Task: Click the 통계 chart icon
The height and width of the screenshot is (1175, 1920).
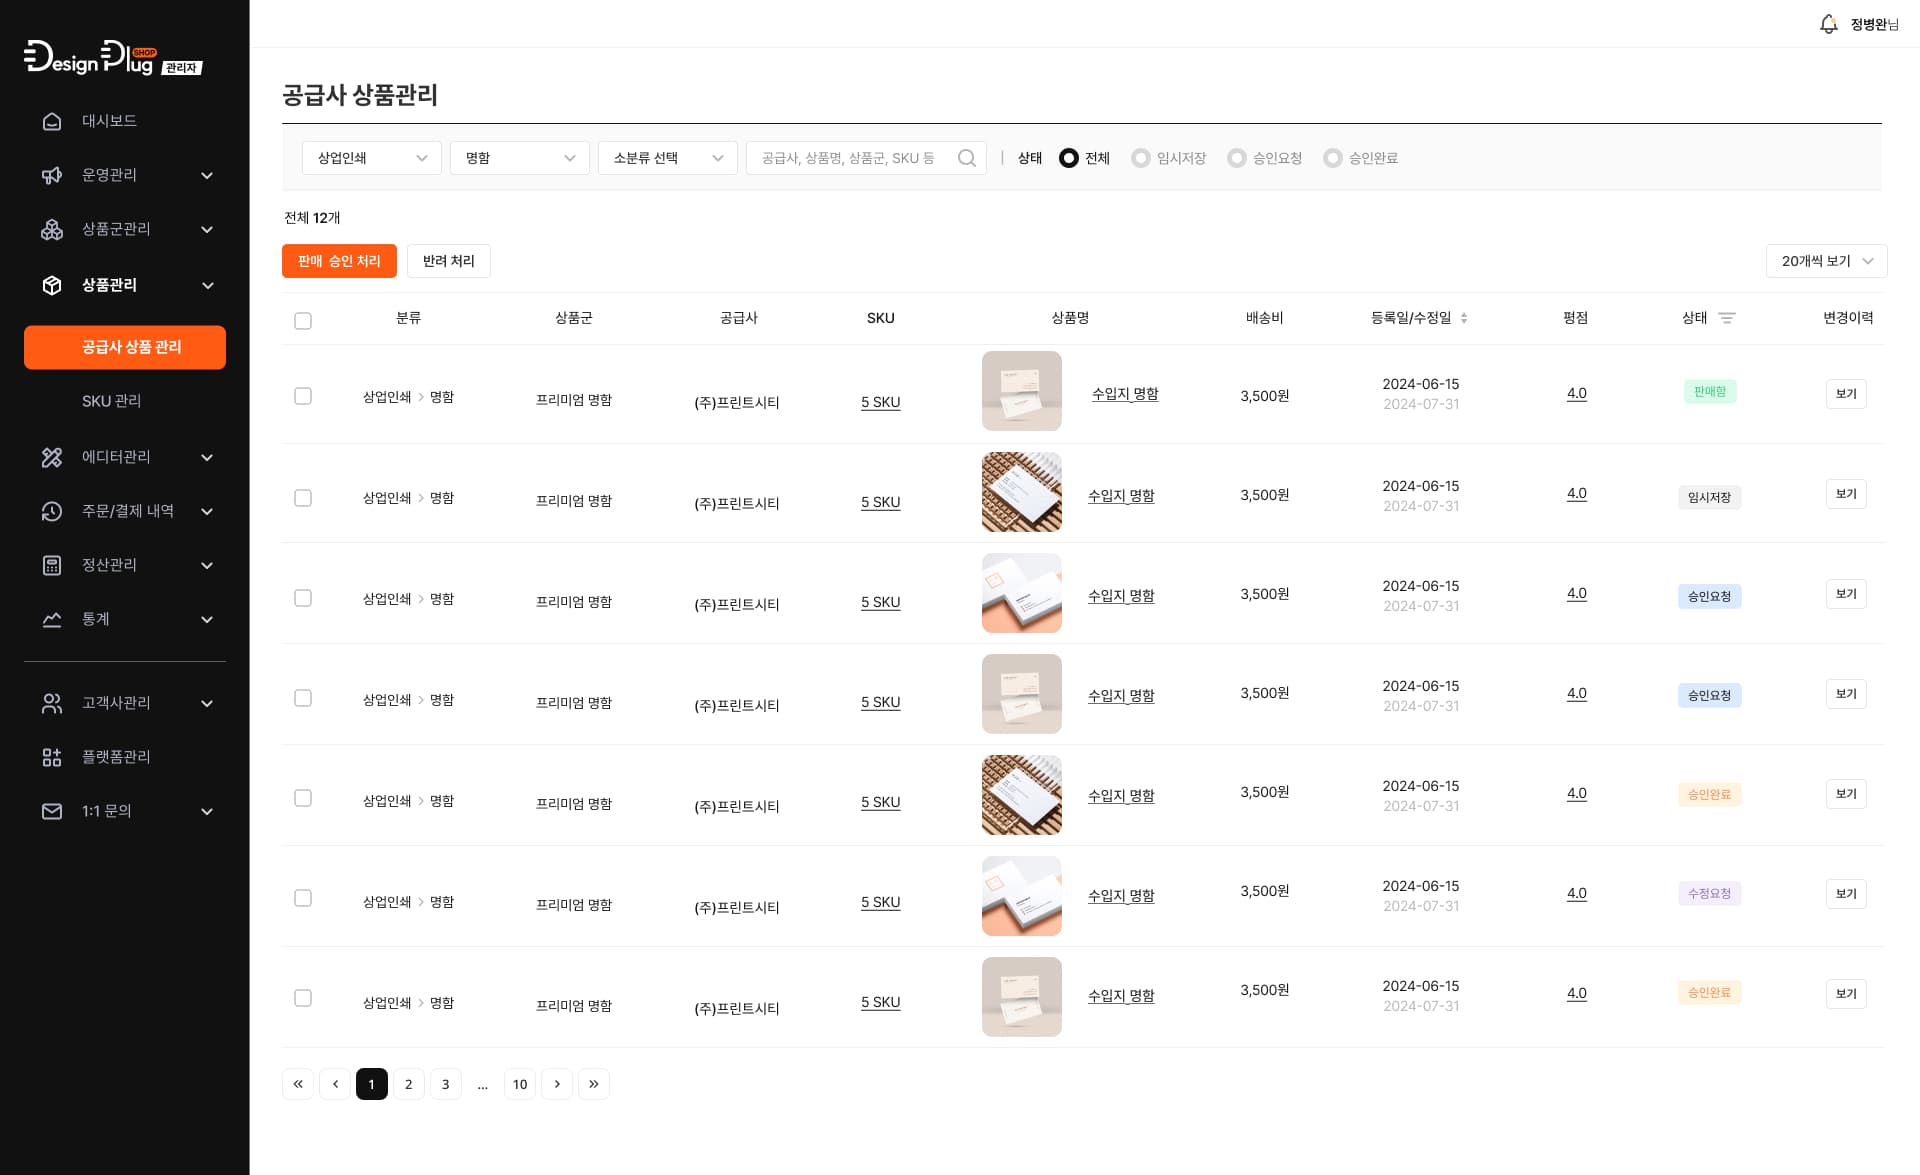Action: (x=52, y=619)
